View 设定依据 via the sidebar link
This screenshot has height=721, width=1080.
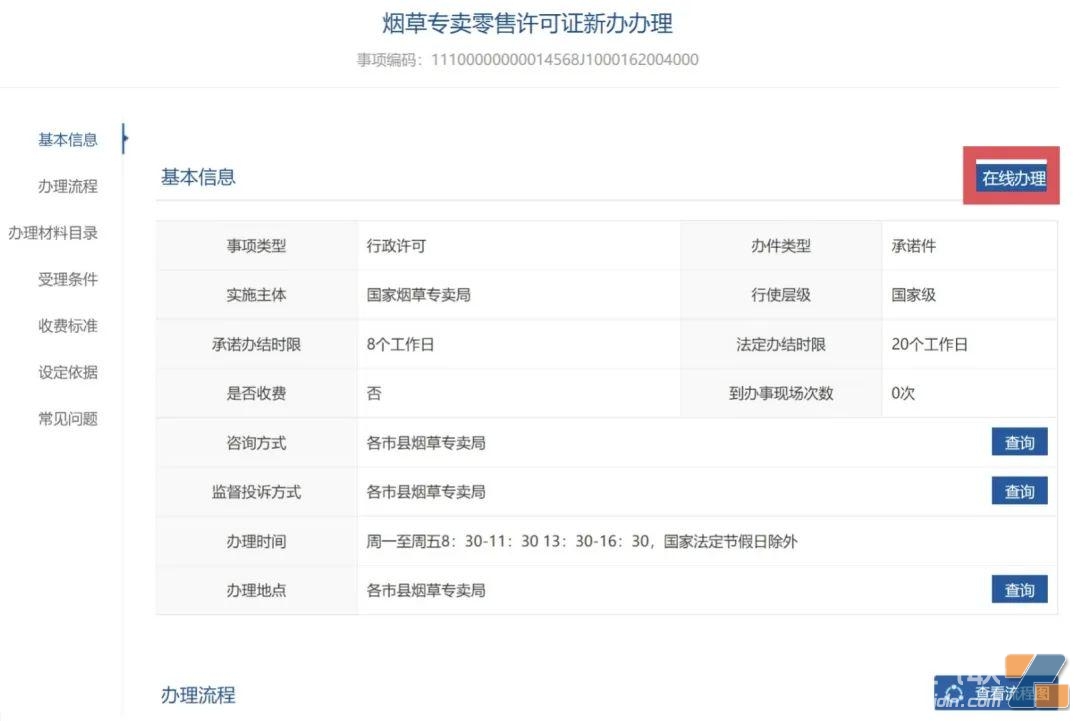[66, 373]
